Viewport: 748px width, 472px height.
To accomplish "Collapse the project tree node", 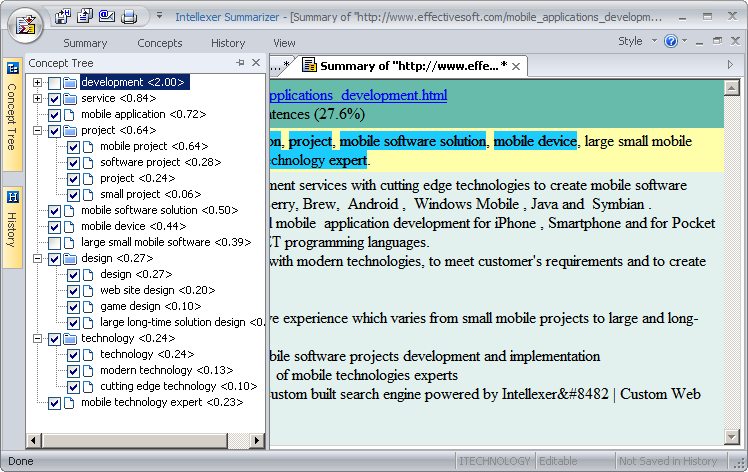I will point(38,131).
